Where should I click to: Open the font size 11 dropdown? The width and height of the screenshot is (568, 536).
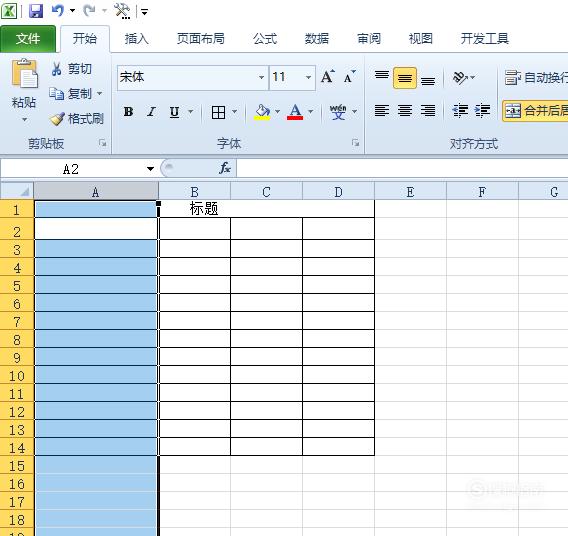point(308,78)
